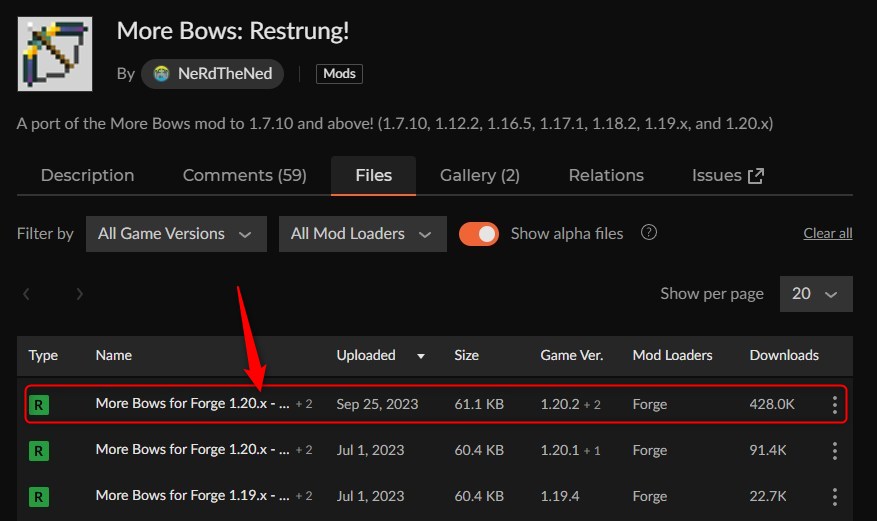Click the help icon next to alpha files
This screenshot has height=521, width=877.
pos(649,232)
